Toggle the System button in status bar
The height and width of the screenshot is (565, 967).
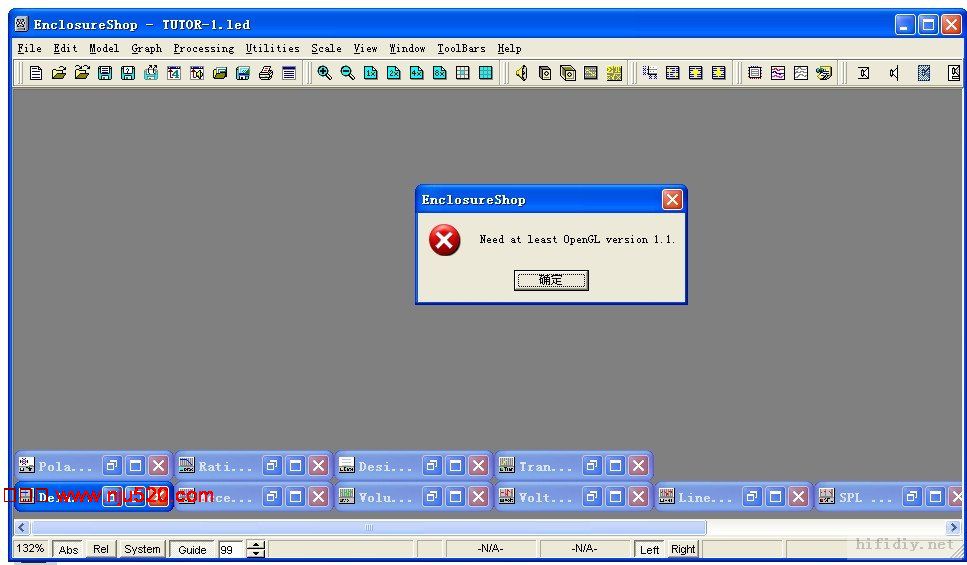tap(142, 549)
